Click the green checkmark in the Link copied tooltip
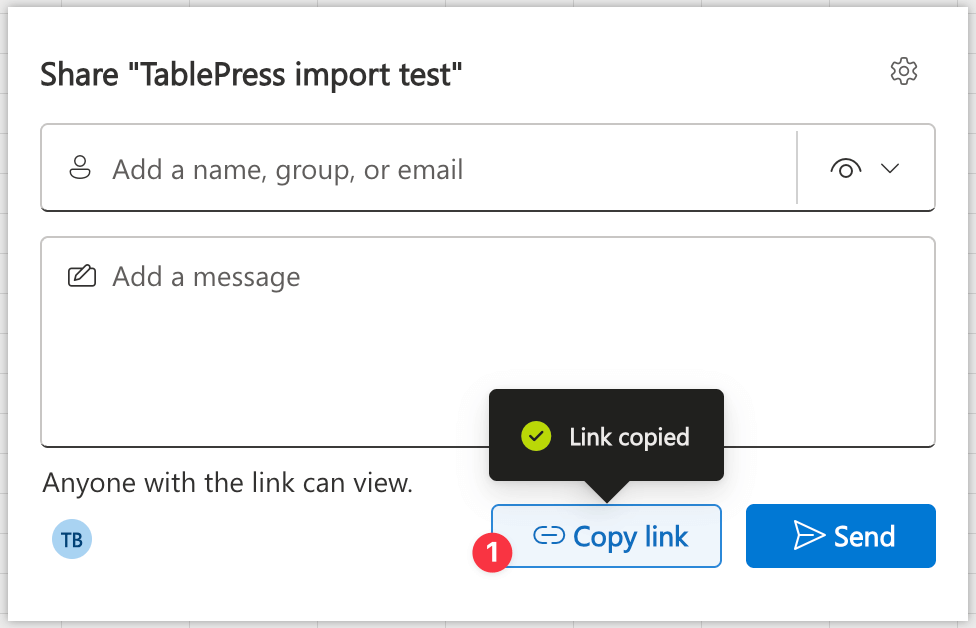This screenshot has height=628, width=976. (x=536, y=436)
